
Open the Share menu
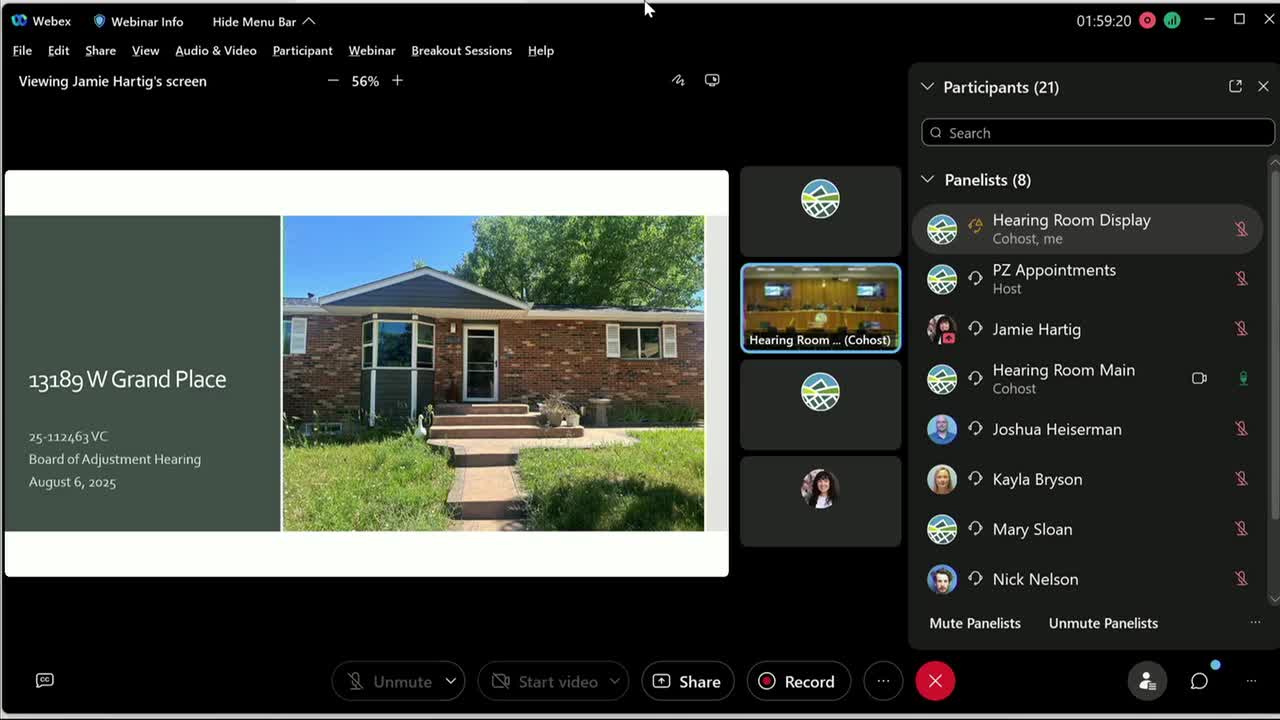pos(100,50)
